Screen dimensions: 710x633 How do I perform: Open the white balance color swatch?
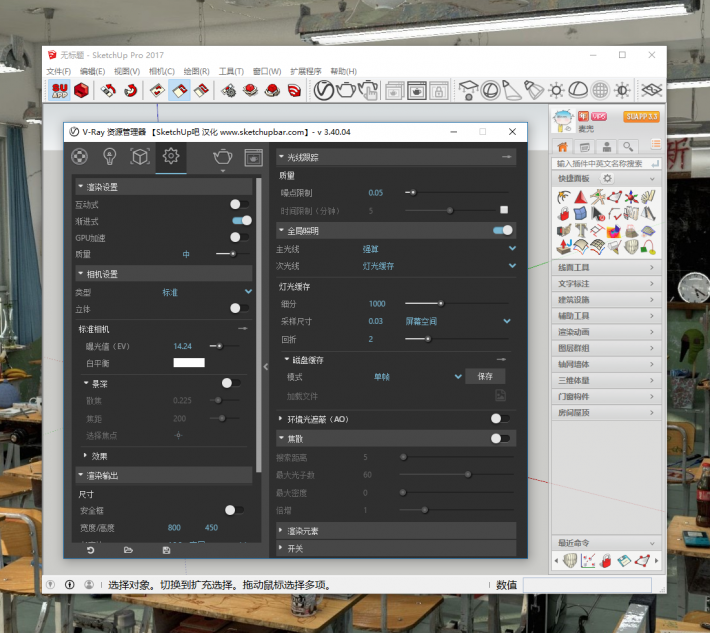click(189, 363)
